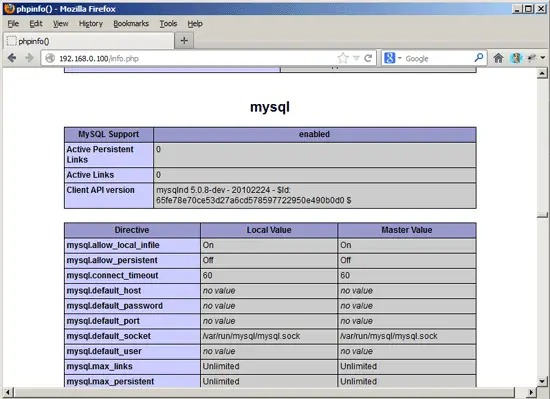
Task: Open the URL history dropdown arrow
Action: pos(356,58)
